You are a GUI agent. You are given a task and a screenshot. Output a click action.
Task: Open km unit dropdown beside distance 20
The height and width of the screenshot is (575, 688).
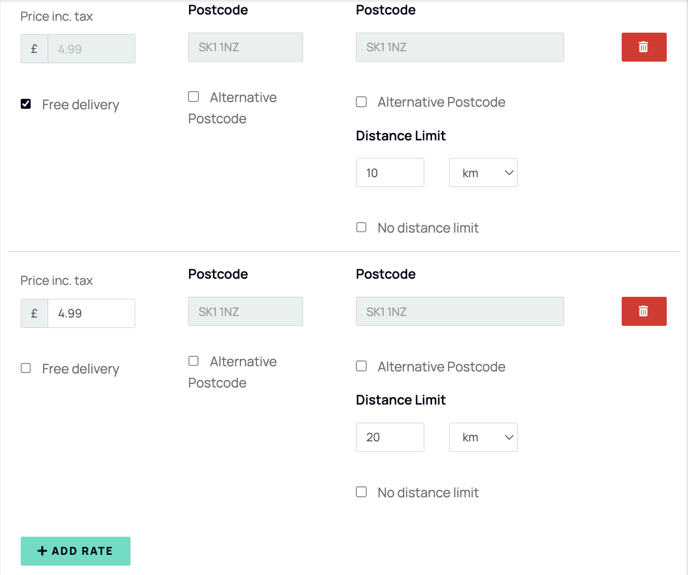point(483,437)
